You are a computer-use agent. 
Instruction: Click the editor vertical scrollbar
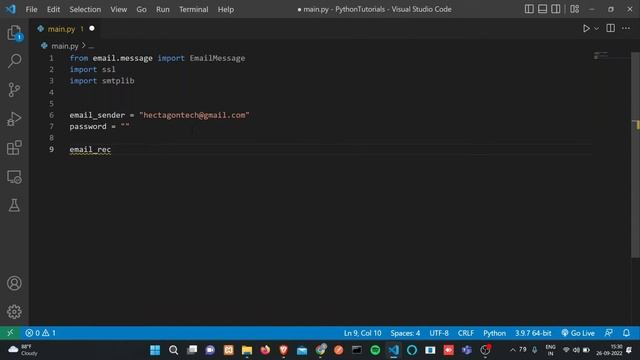[636, 155]
